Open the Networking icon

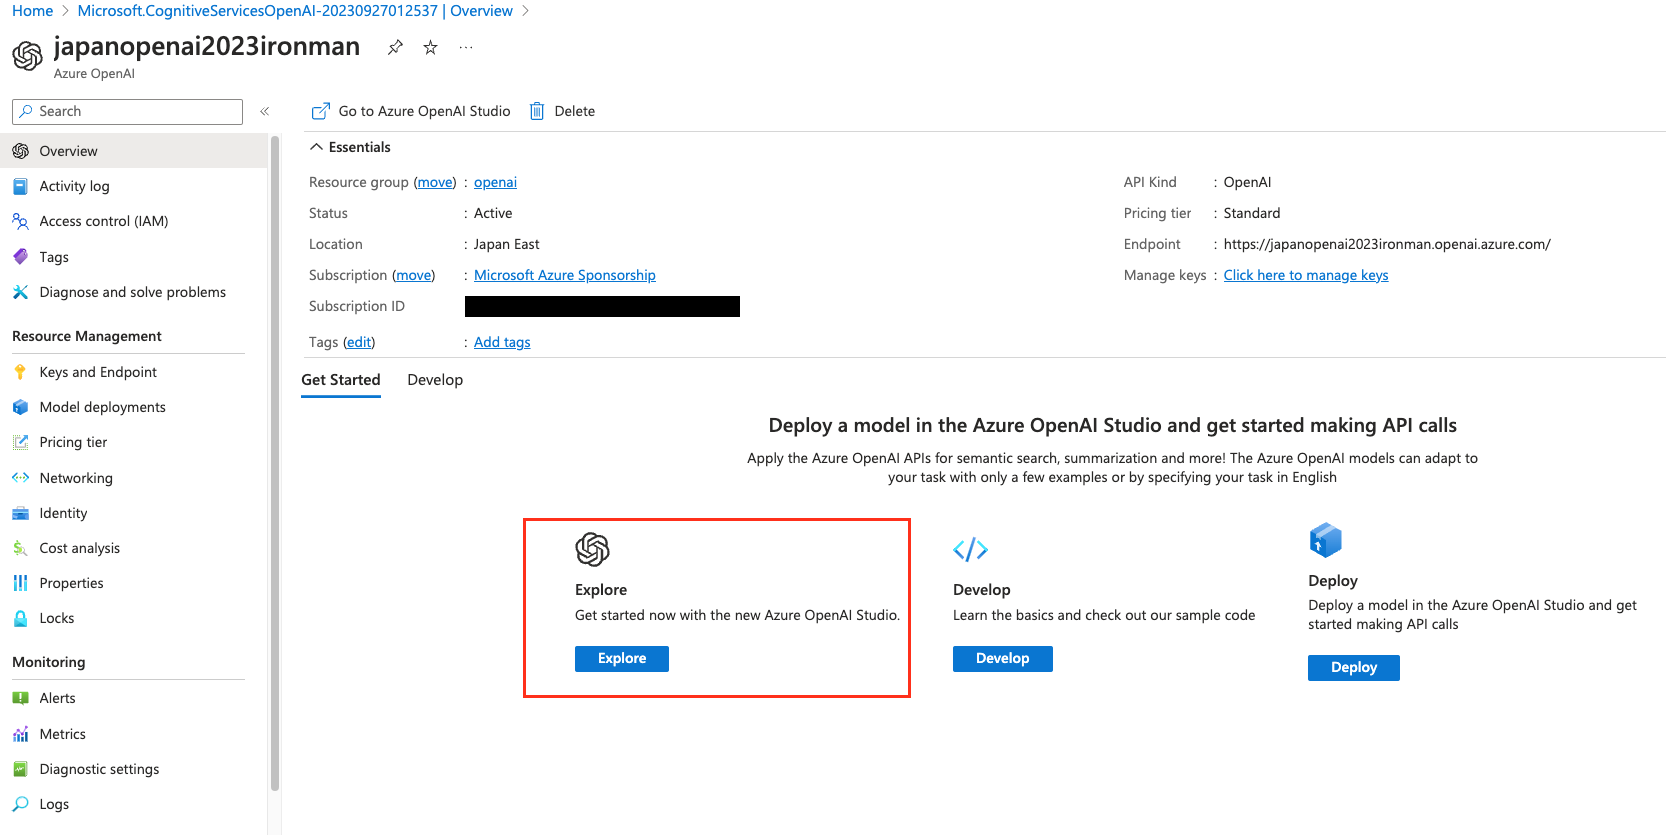20,478
